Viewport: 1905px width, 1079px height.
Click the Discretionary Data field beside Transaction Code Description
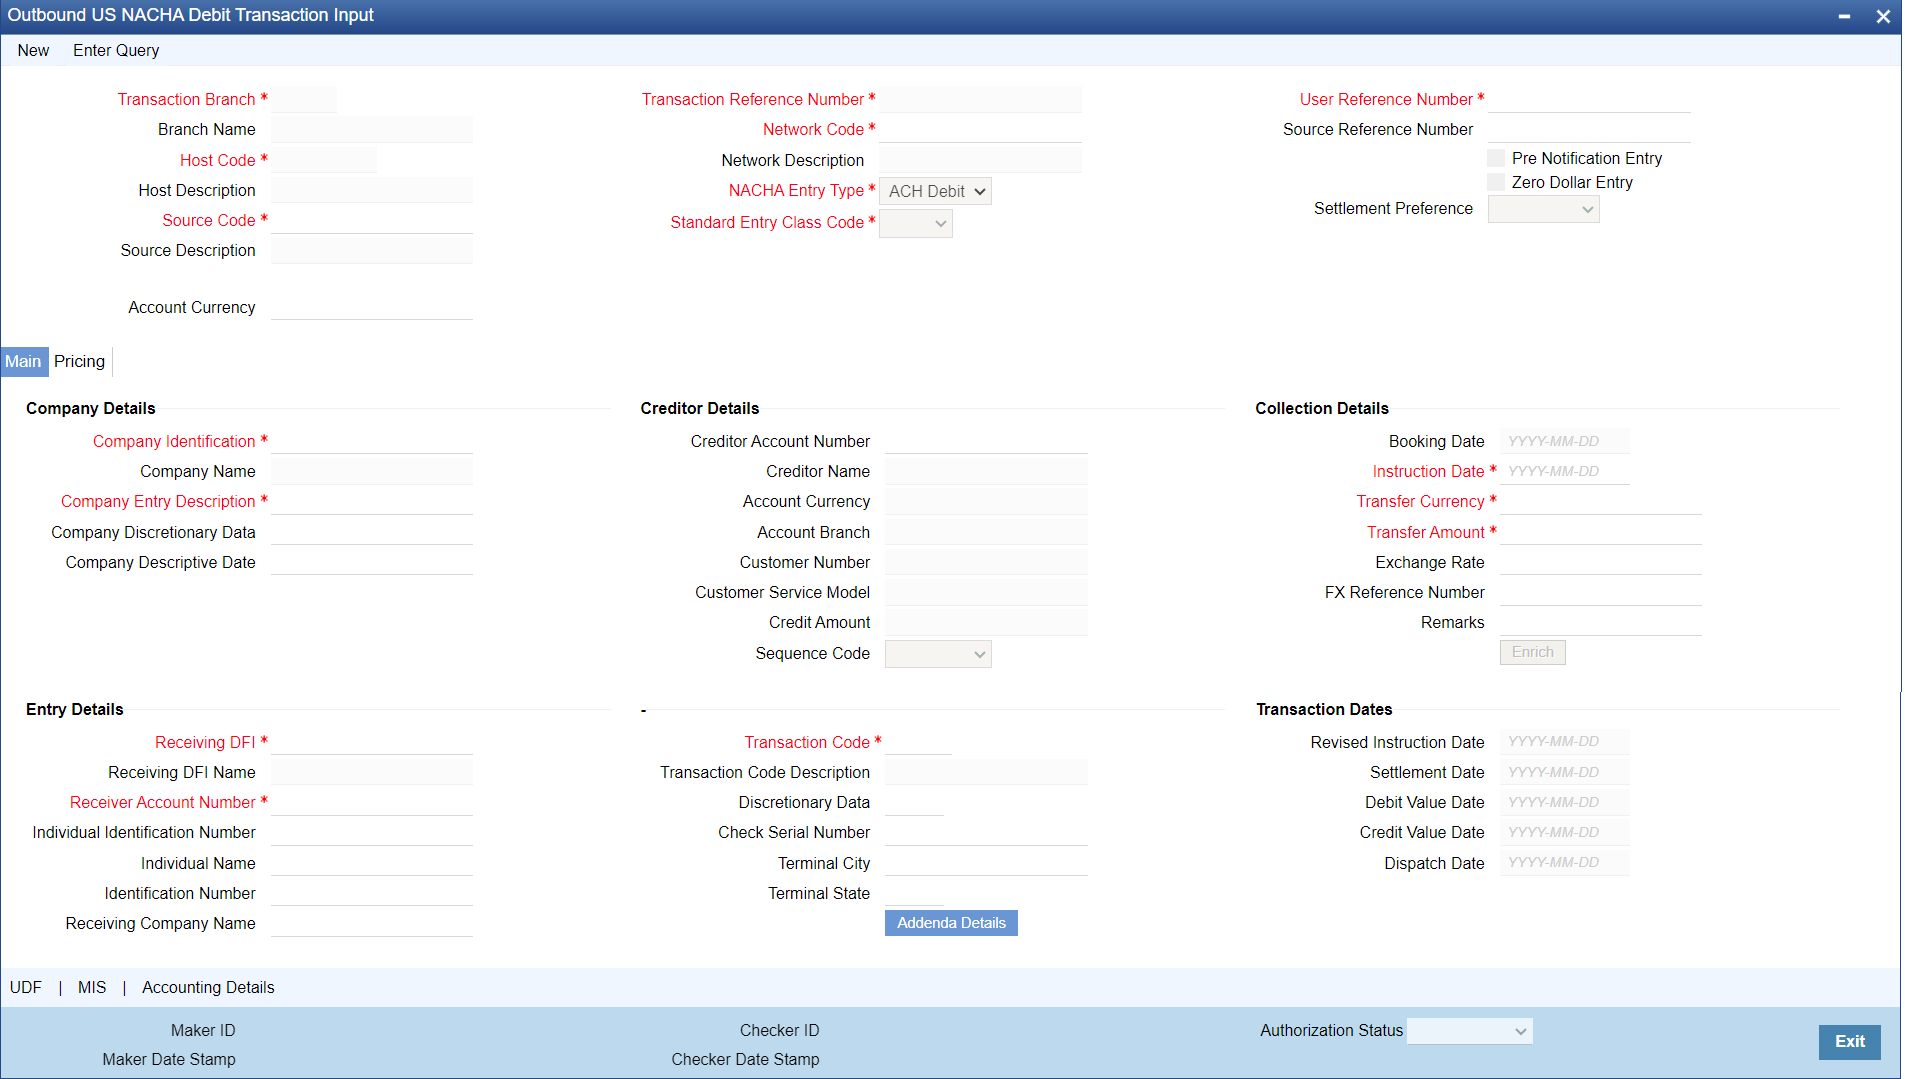coord(914,803)
